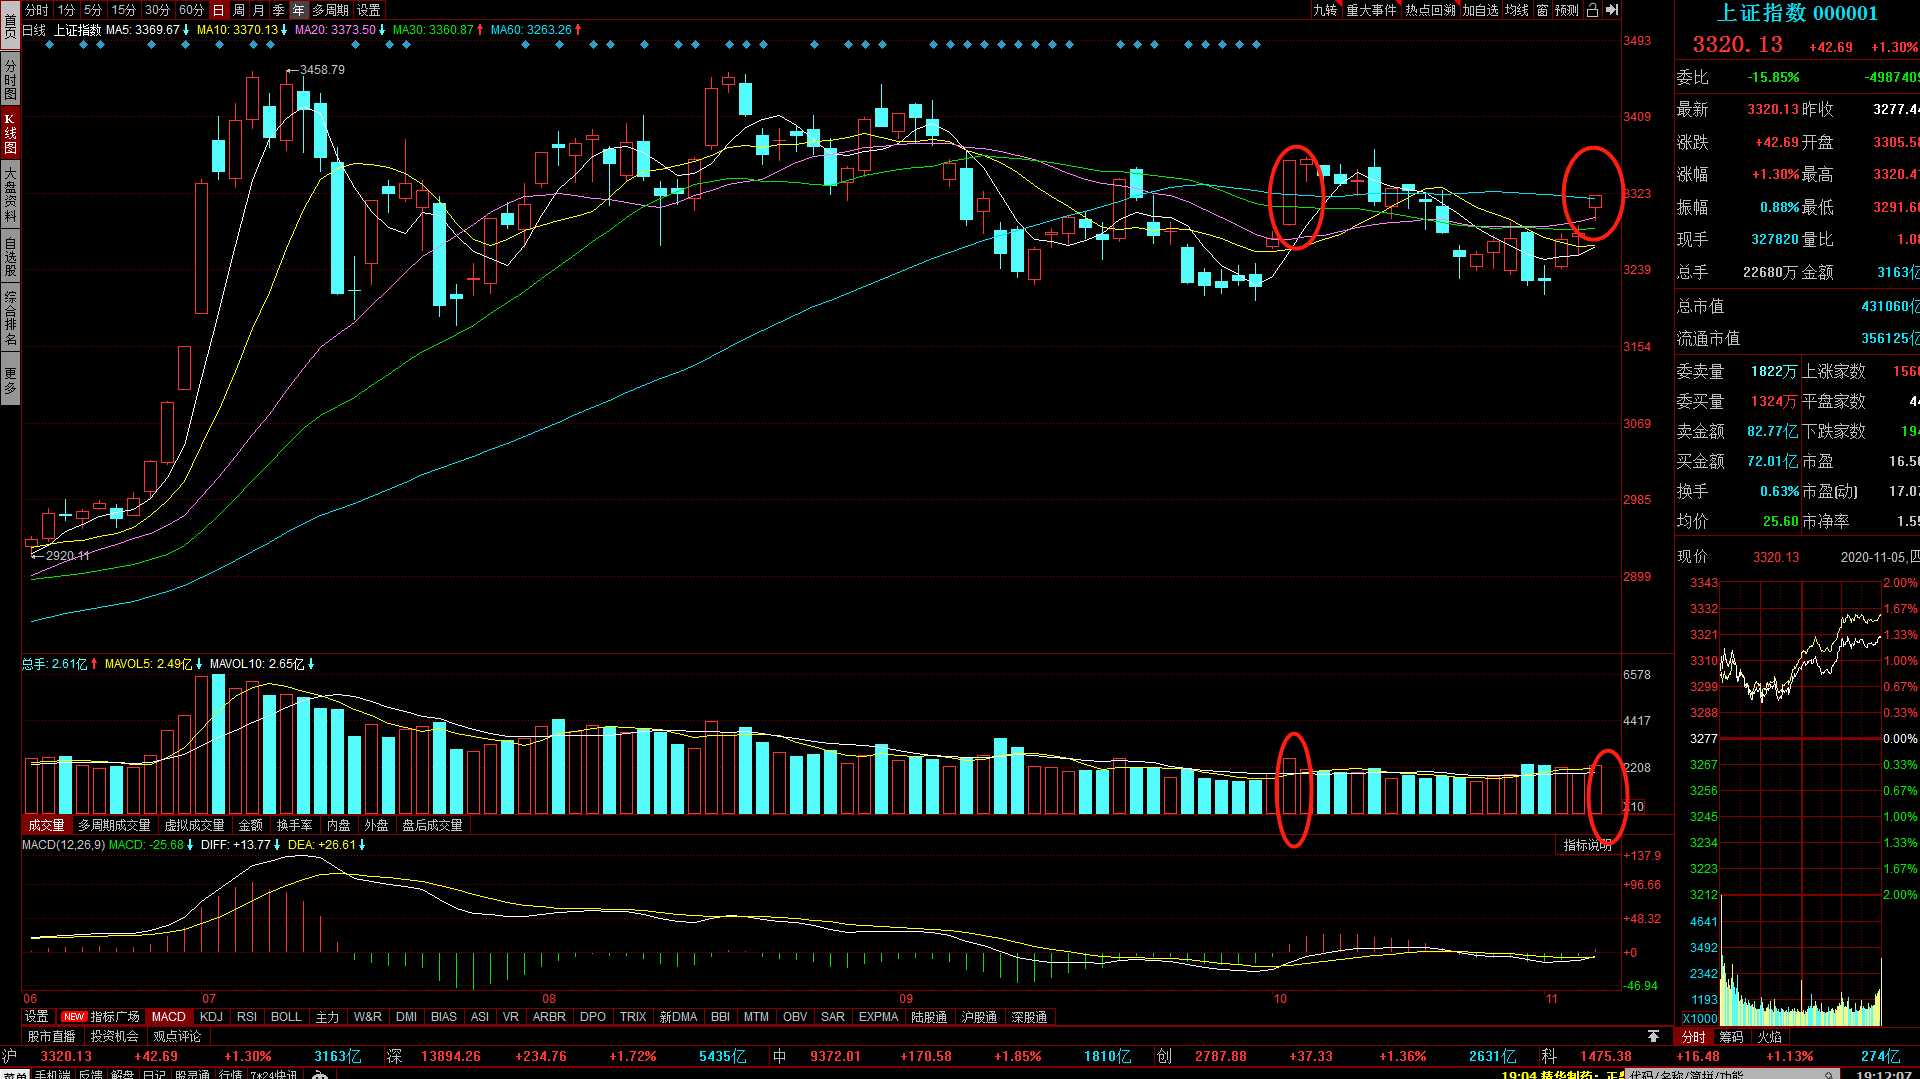Screen dimensions: 1920x1079
Task: Select the 月 monthly timeframe
Action: pyautogui.click(x=259, y=10)
